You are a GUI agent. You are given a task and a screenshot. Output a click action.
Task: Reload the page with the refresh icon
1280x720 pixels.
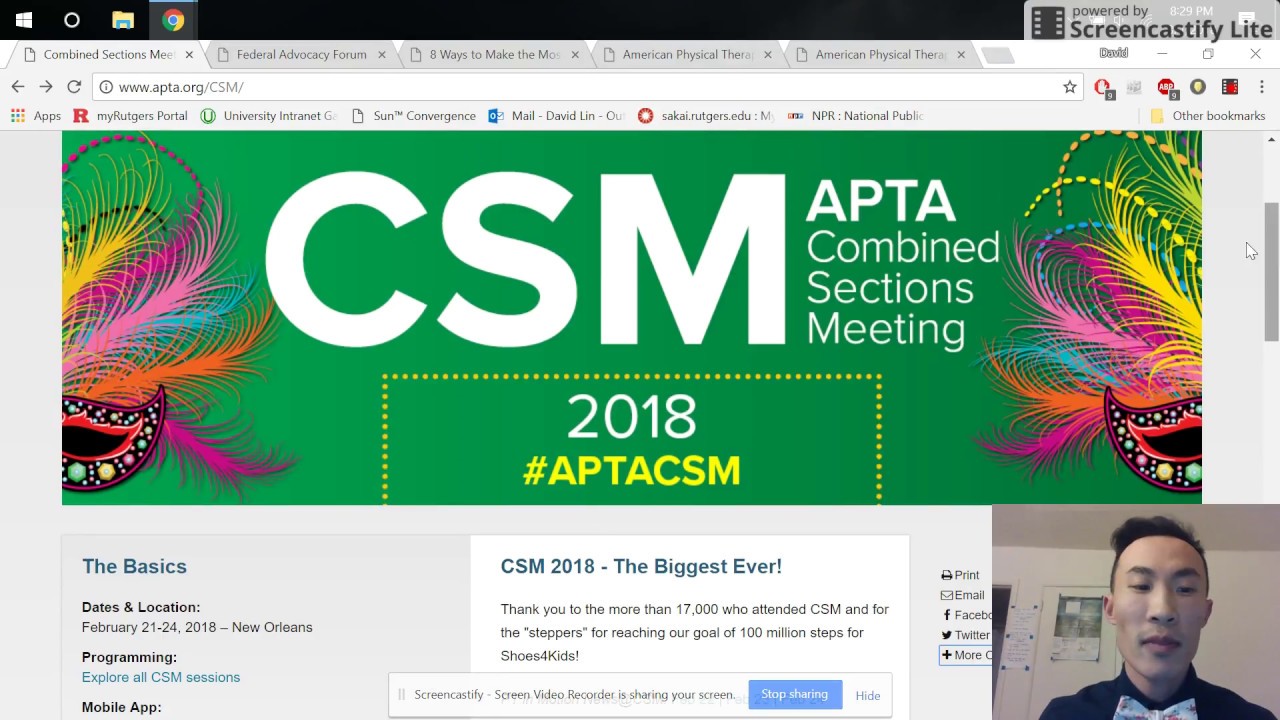point(74,87)
